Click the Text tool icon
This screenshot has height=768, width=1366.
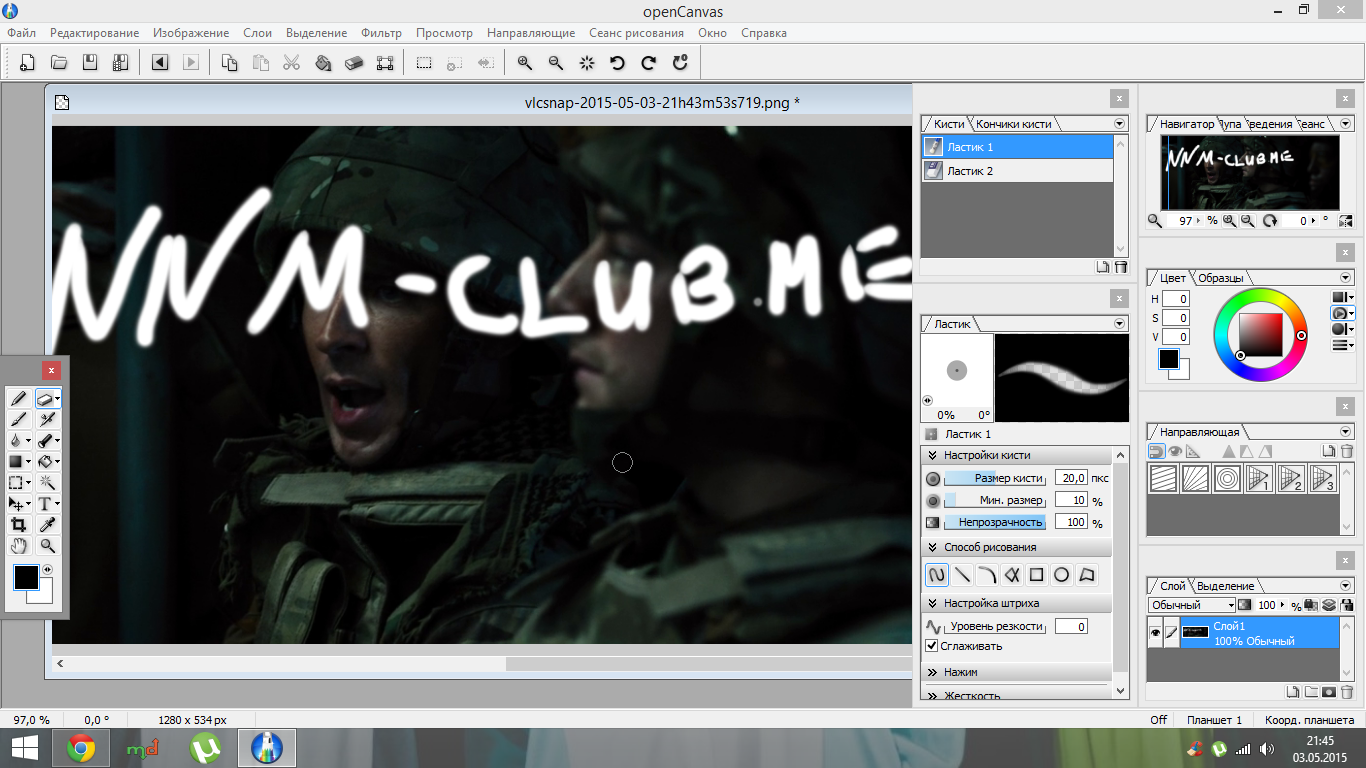pyautogui.click(x=45, y=504)
